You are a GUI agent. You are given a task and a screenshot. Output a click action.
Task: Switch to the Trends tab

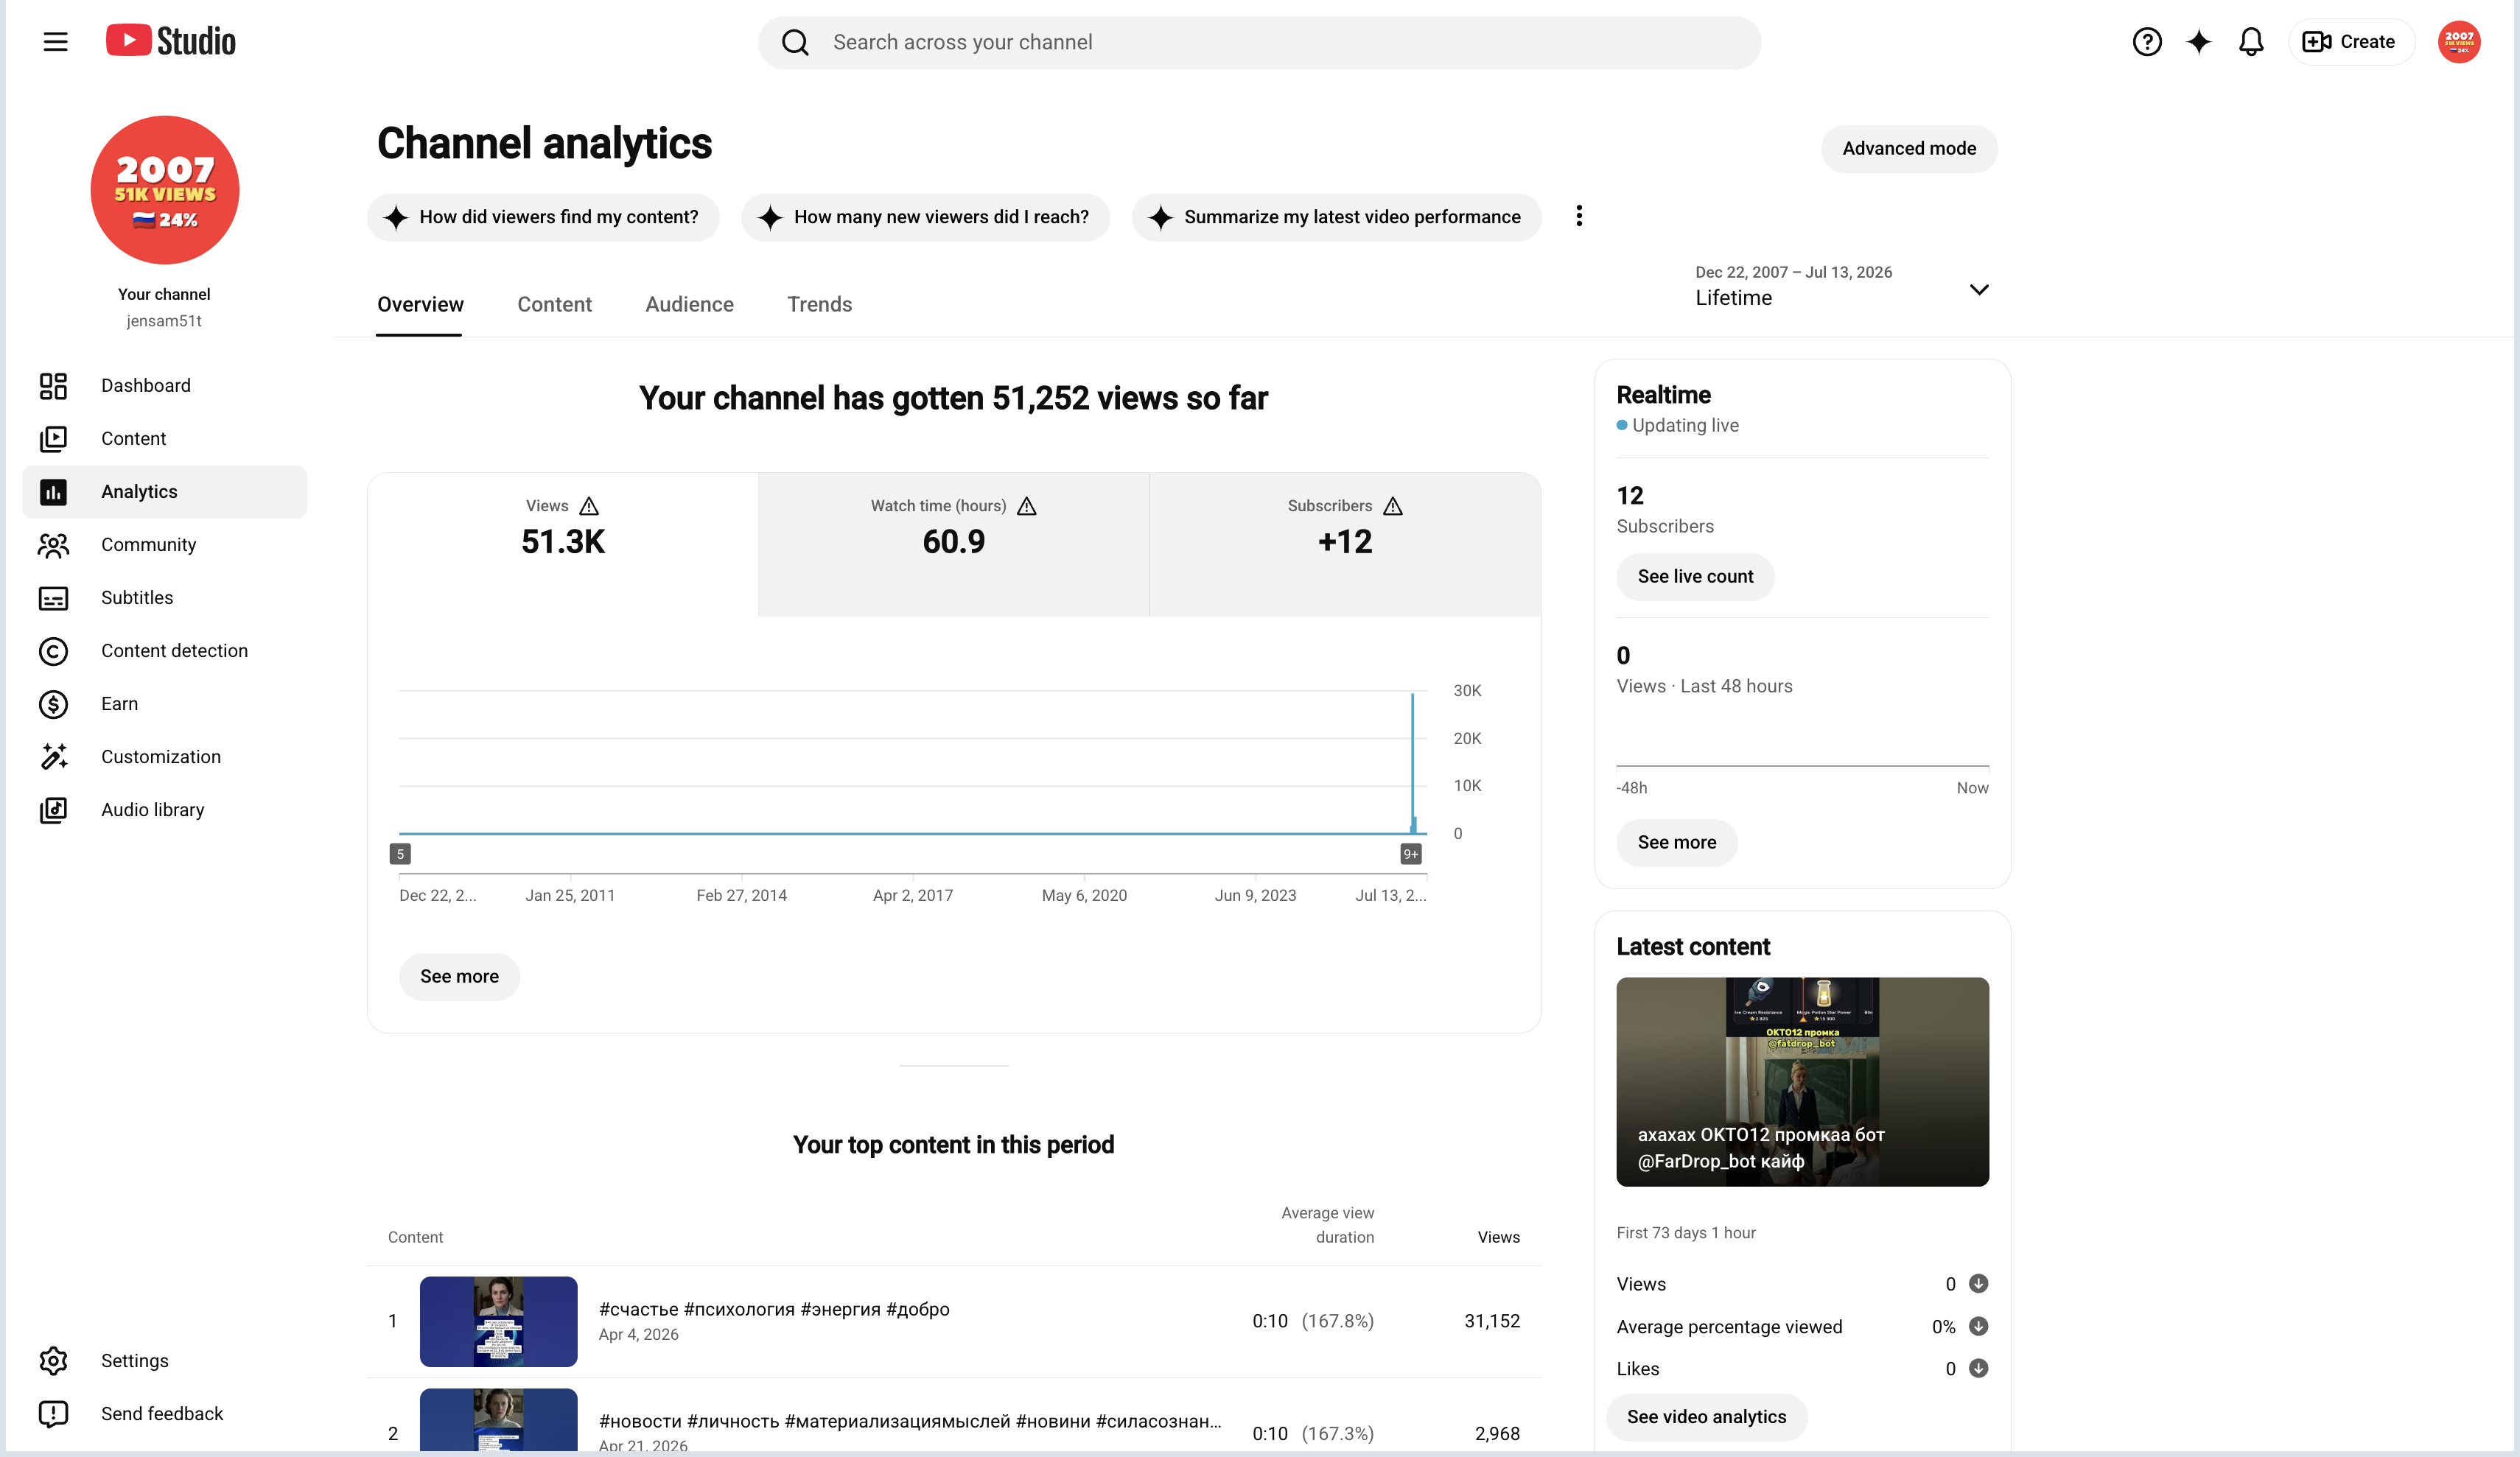point(819,304)
